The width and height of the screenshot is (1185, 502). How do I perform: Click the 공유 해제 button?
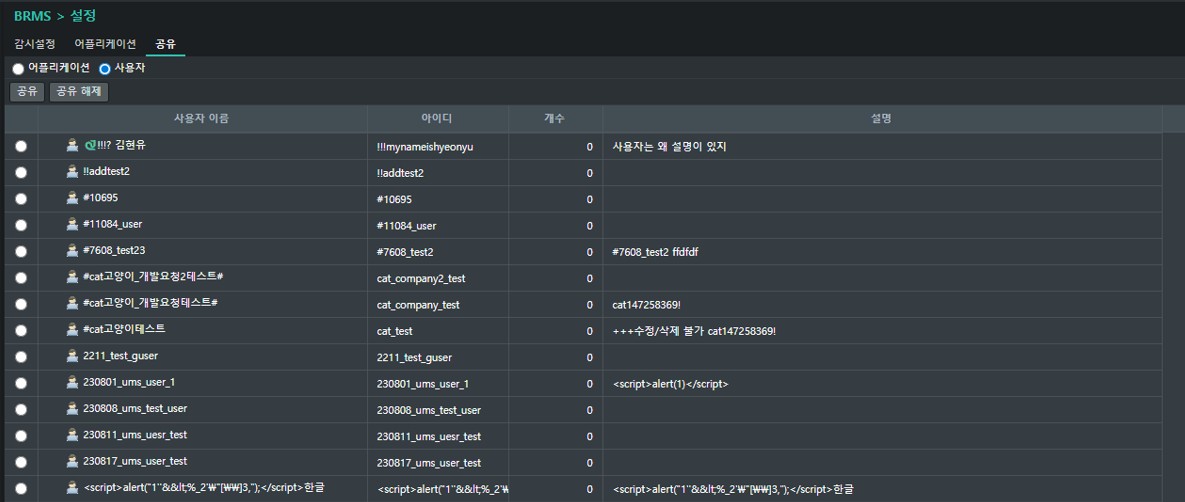(x=79, y=92)
